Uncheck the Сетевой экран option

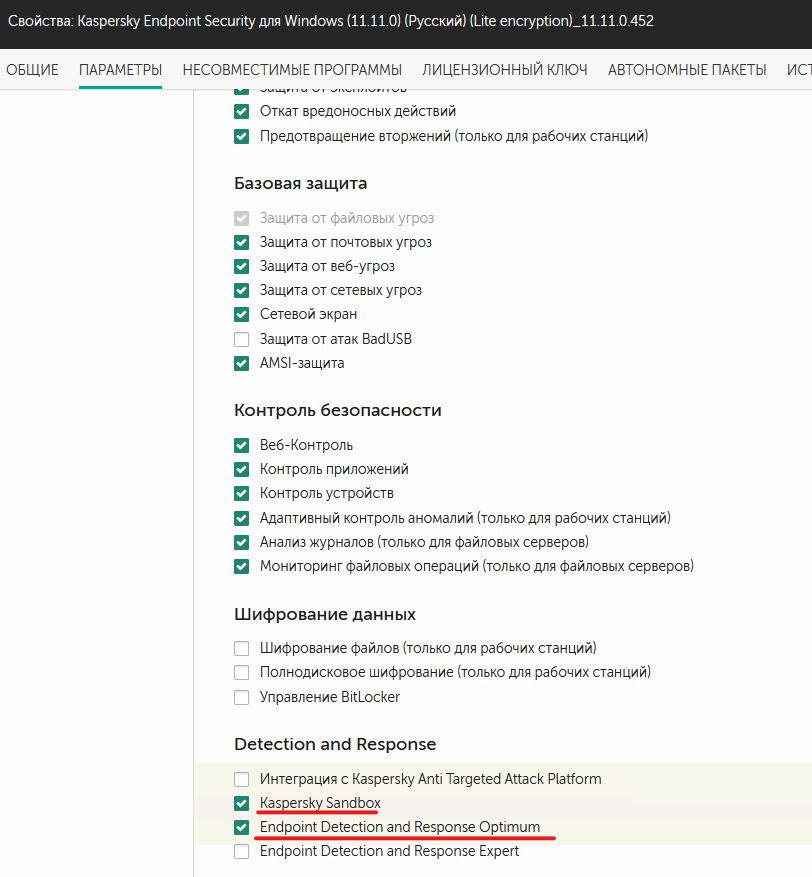[x=241, y=315]
